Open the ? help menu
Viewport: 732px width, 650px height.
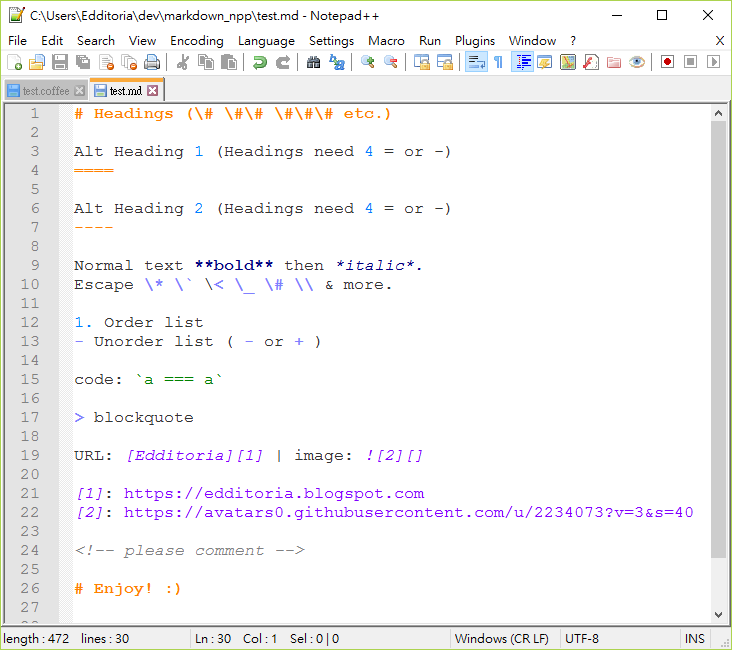[573, 41]
